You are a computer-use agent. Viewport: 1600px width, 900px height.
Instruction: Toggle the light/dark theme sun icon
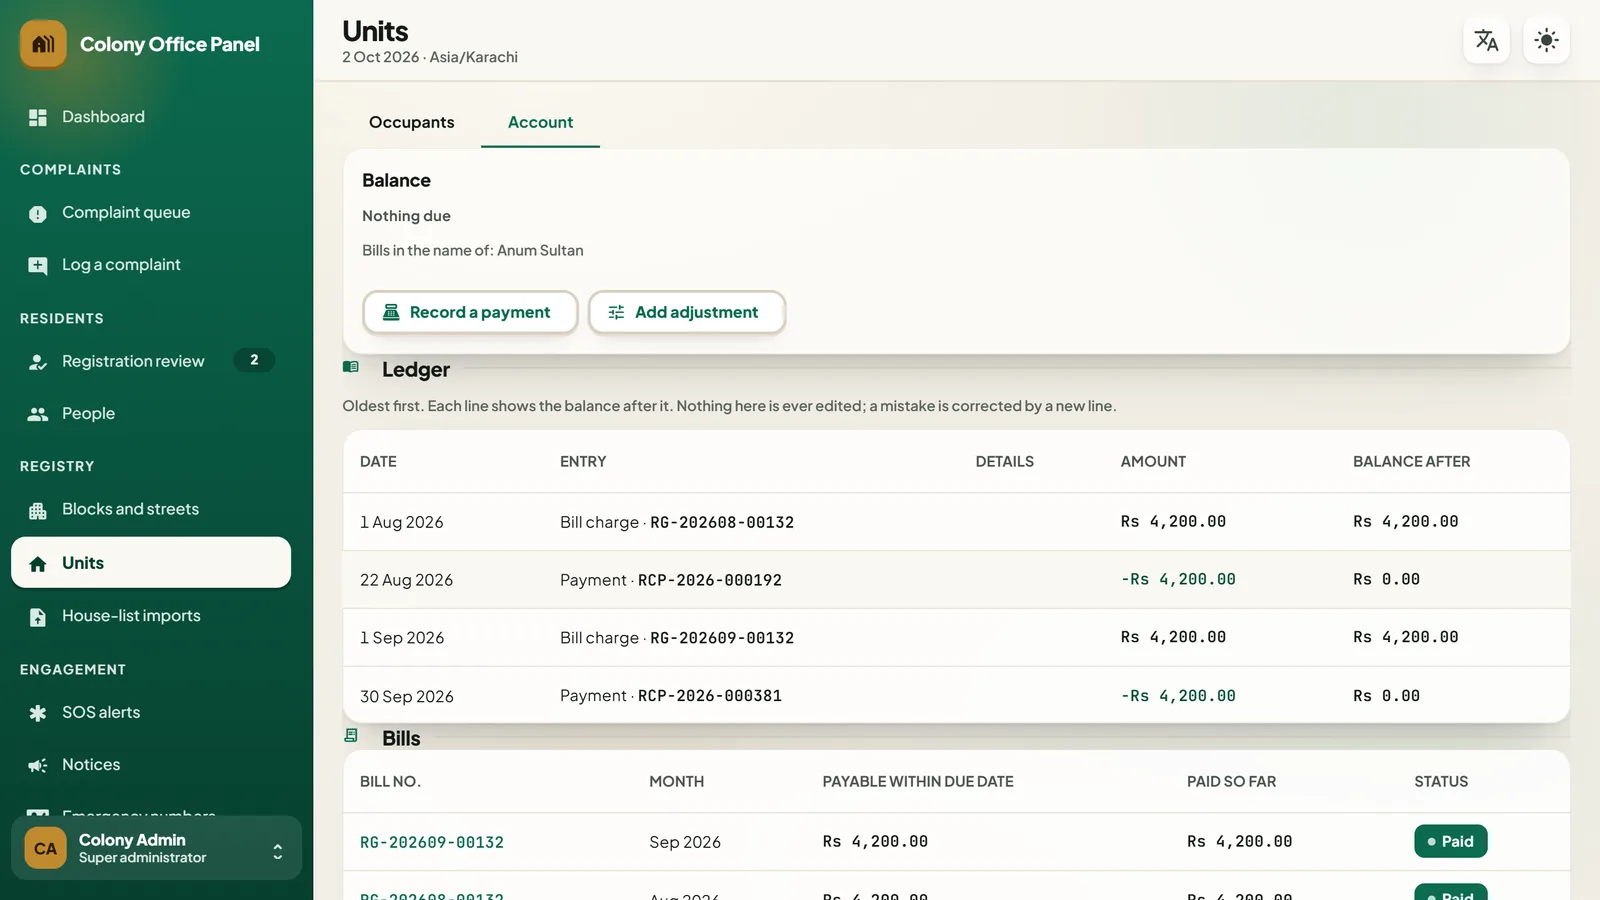tap(1546, 40)
